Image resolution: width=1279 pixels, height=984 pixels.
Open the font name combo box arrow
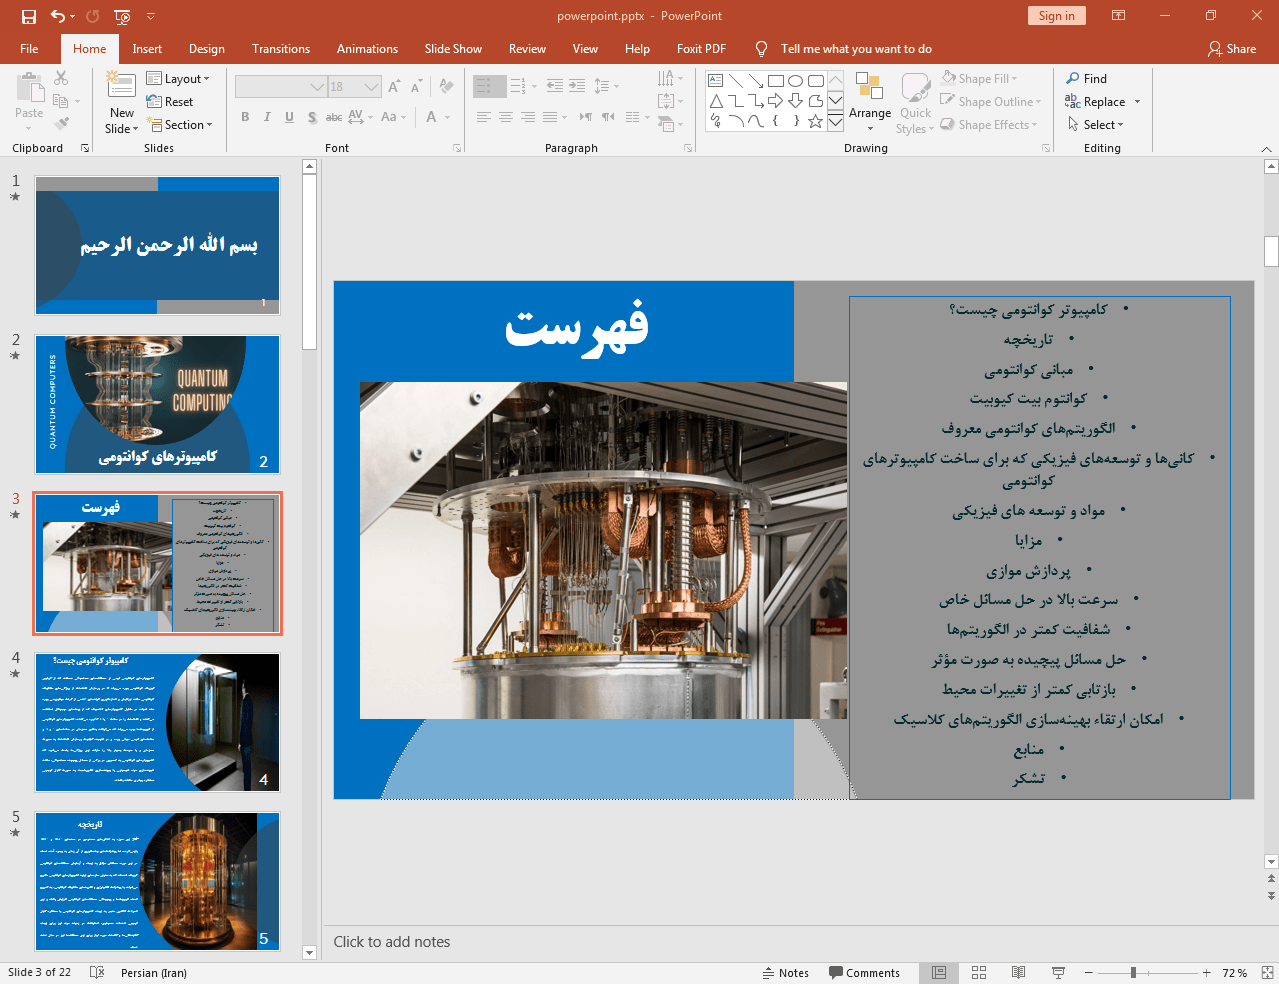318,87
